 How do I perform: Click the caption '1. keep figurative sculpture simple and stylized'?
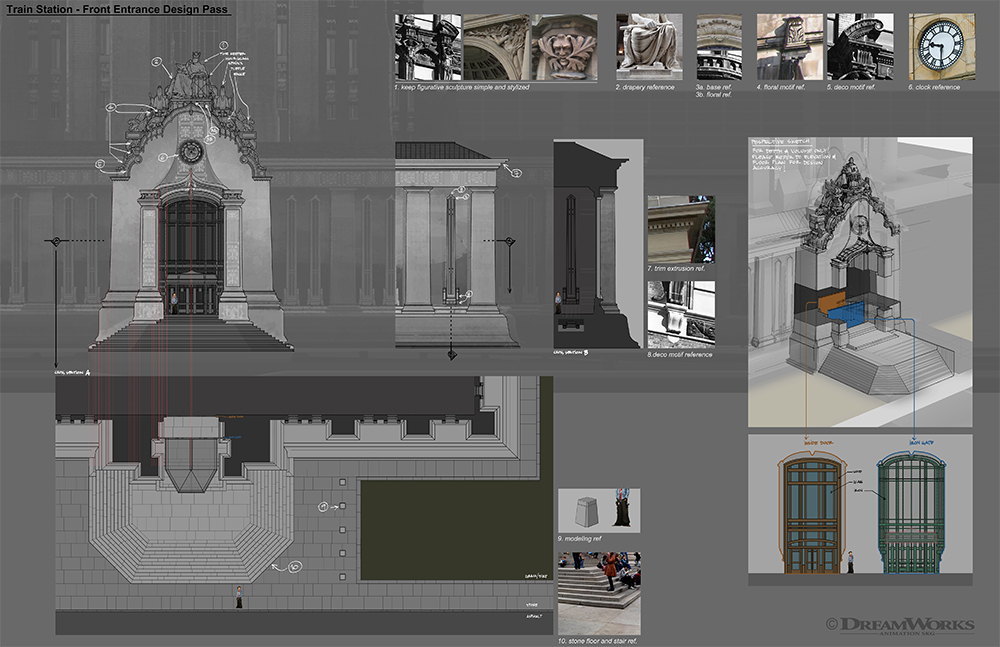tap(462, 87)
